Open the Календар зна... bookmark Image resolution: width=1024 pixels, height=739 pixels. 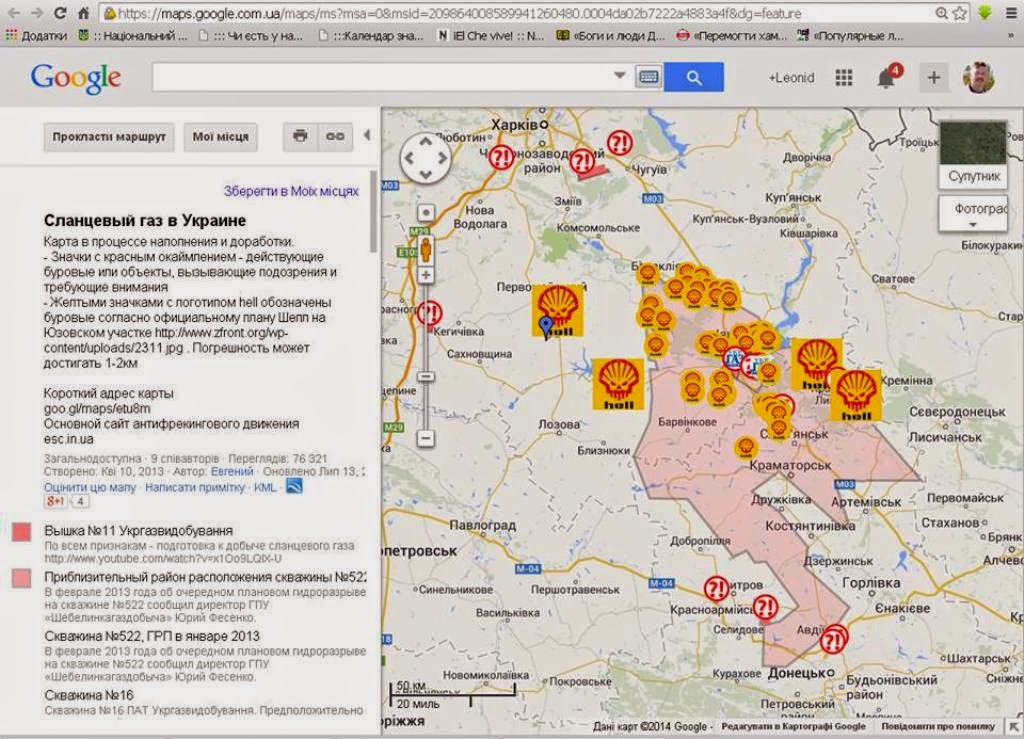click(371, 36)
